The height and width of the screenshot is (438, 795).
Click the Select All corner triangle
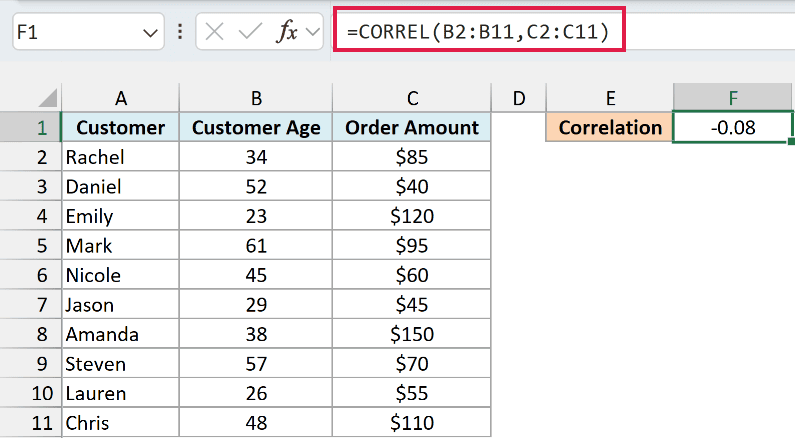click(x=48, y=97)
